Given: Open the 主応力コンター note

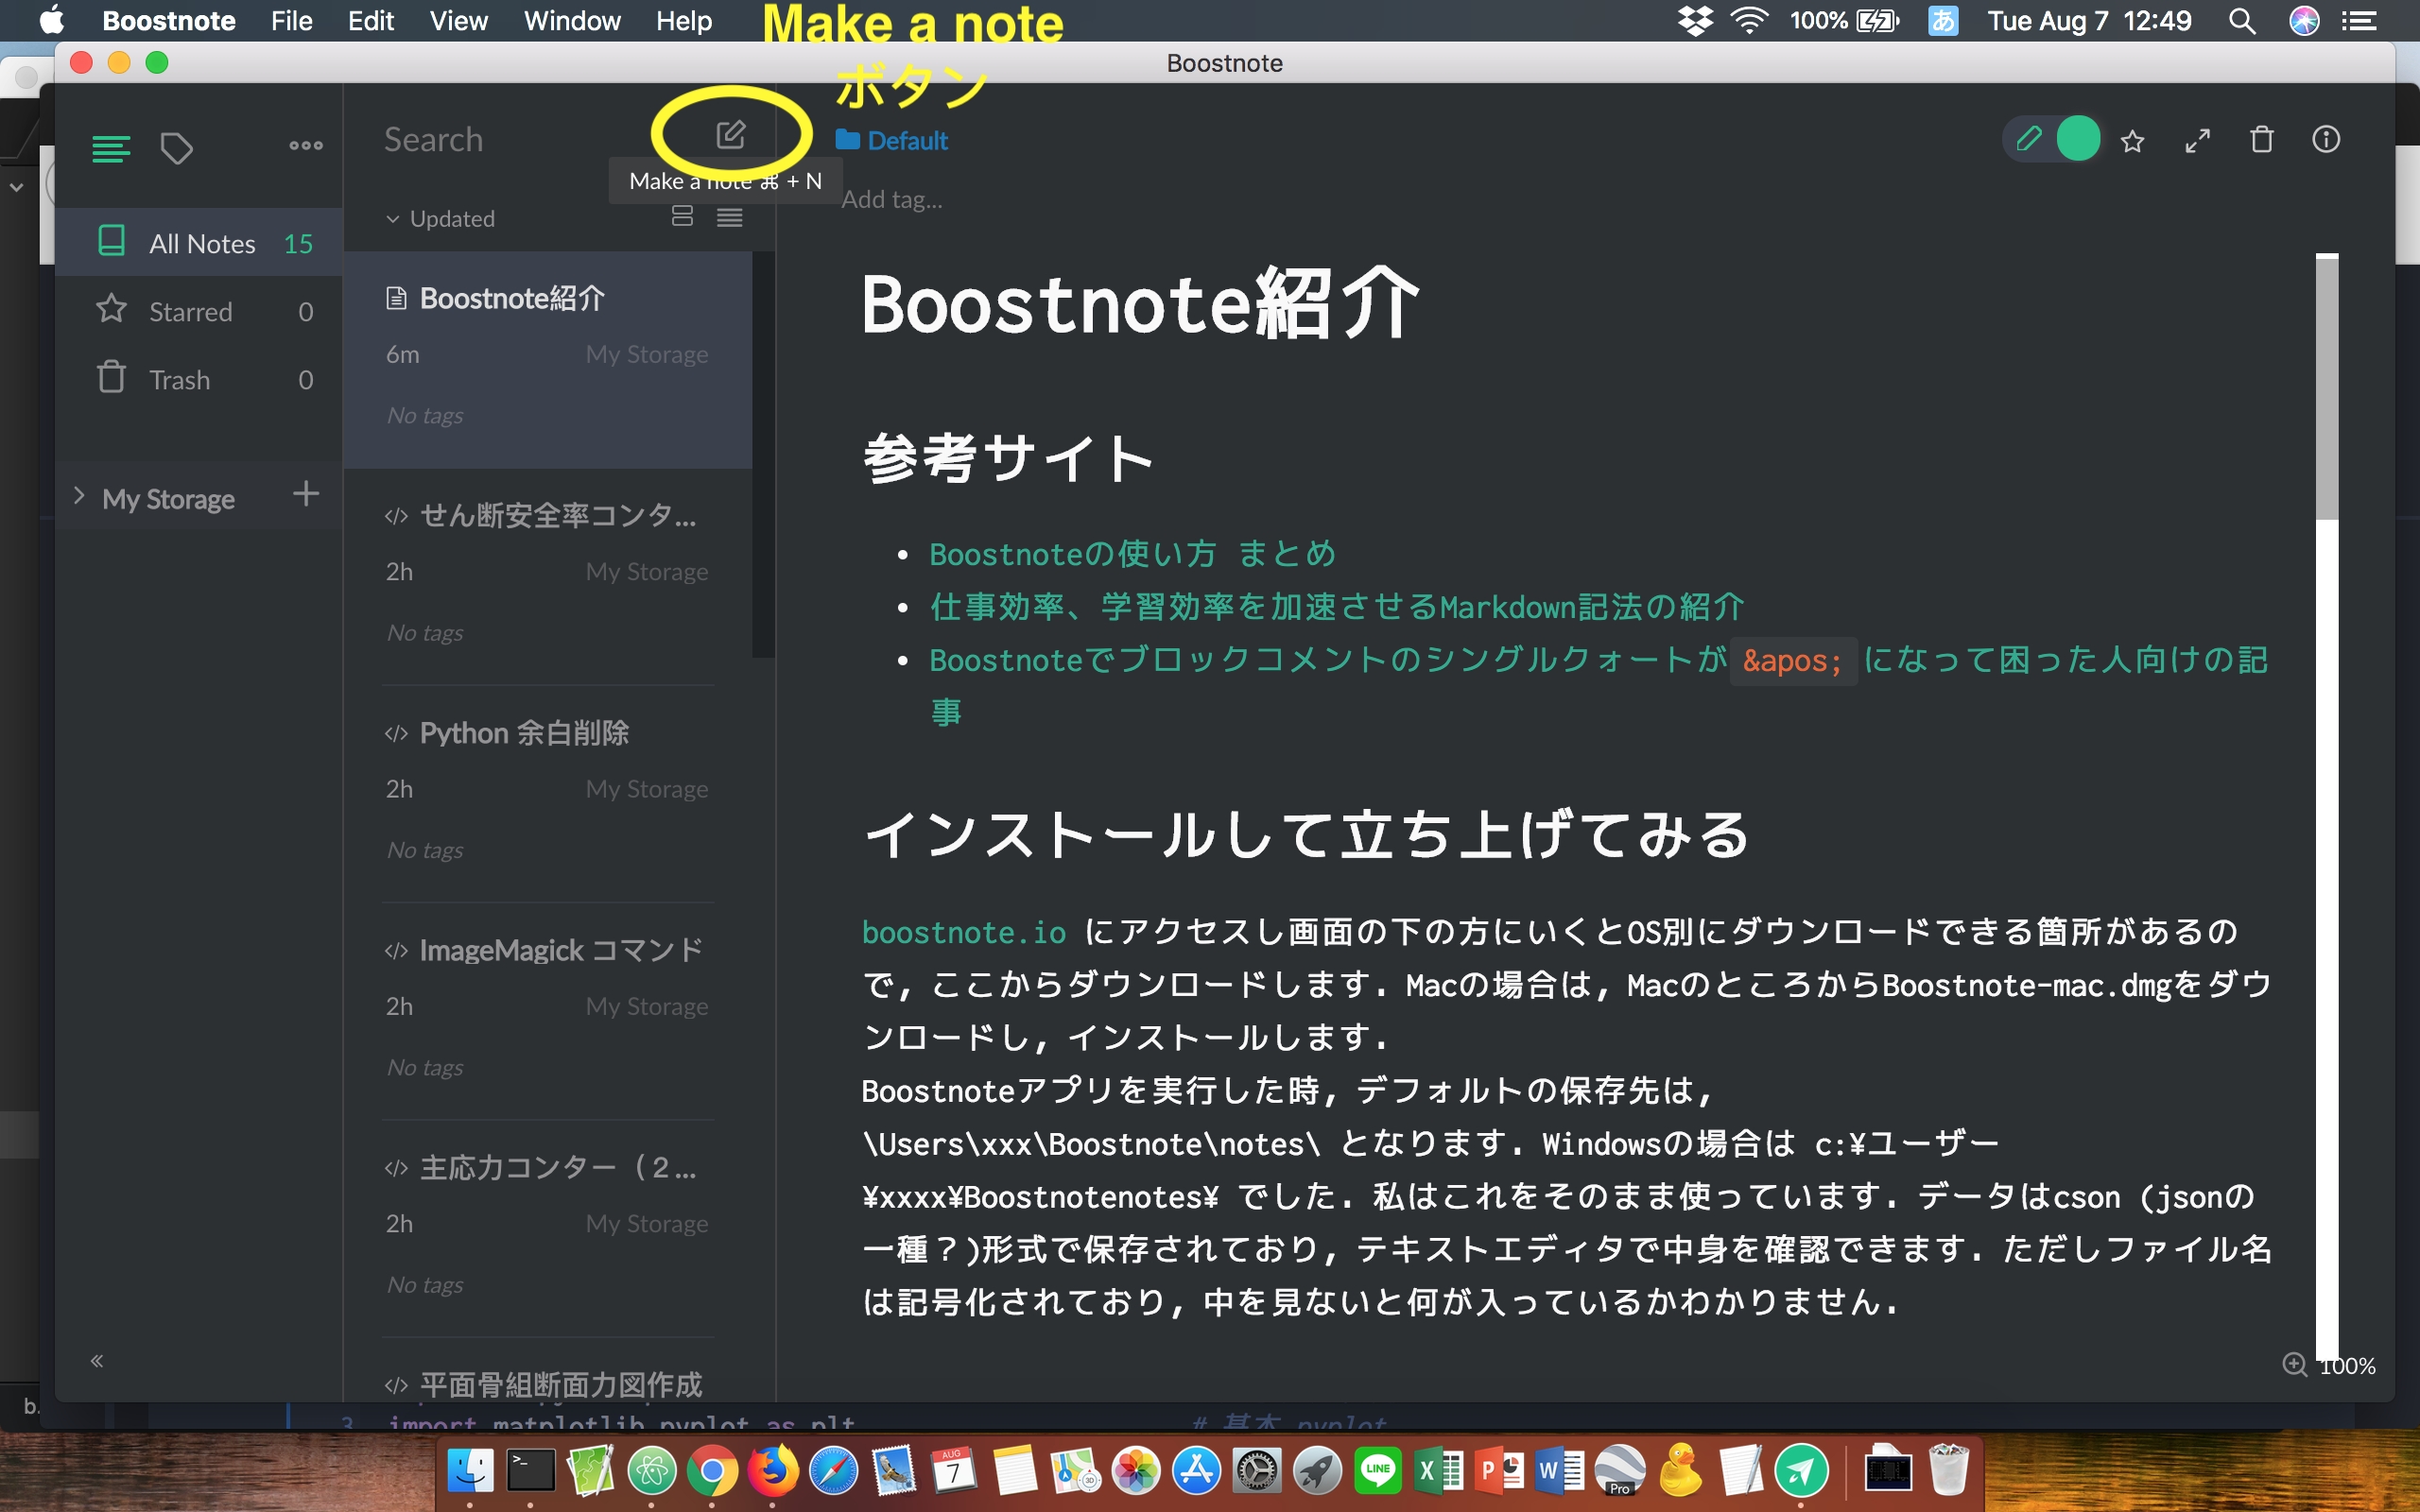Looking at the screenshot, I should [548, 1228].
